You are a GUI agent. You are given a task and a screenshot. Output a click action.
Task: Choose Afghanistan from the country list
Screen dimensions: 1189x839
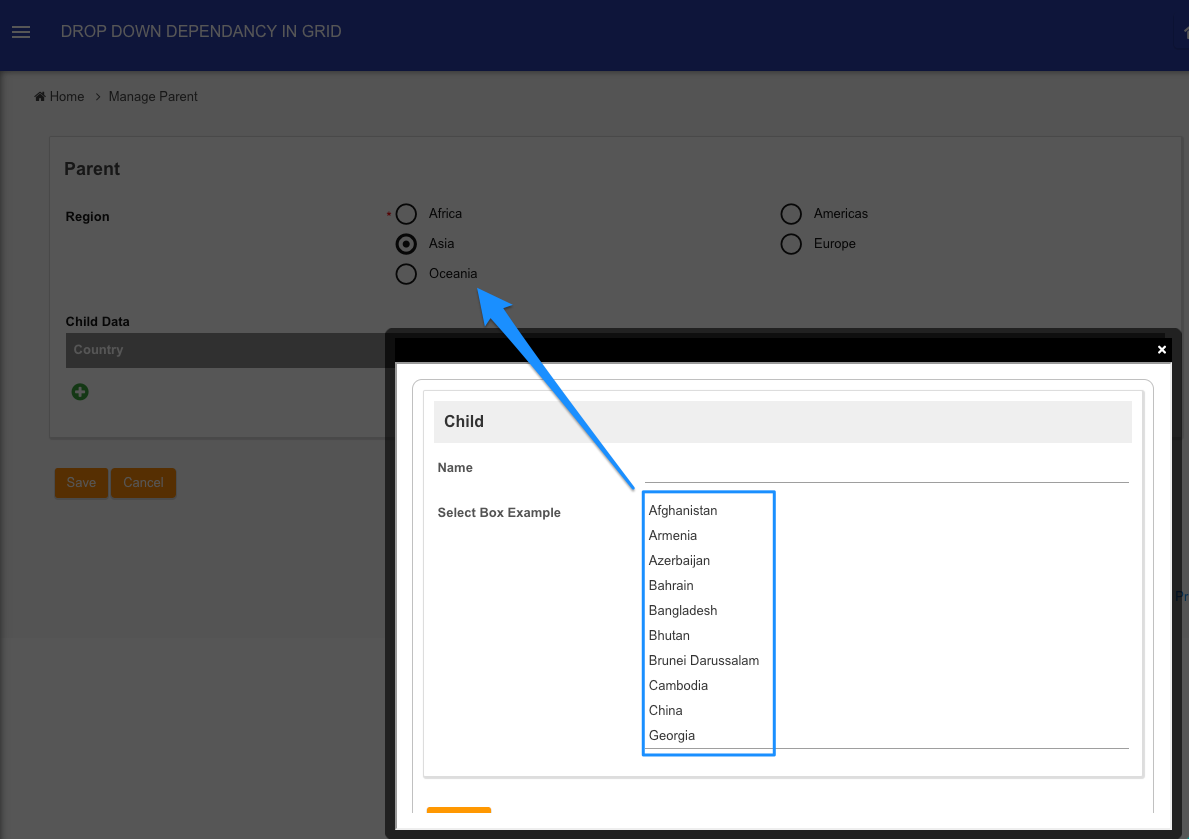coord(682,511)
